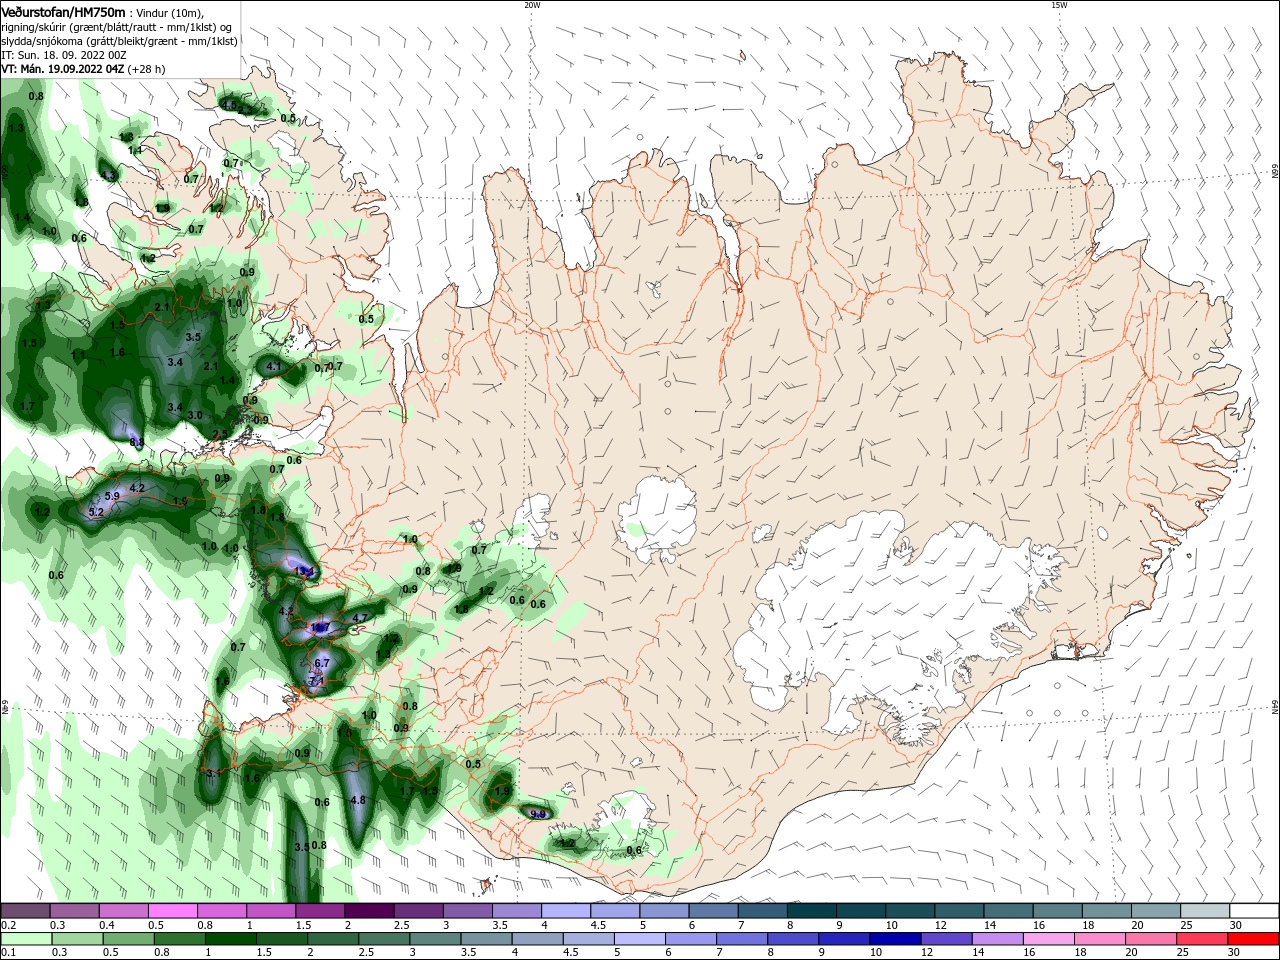Click the 2.3 precipitation value
1280x960 pixels.
click(x=246, y=109)
